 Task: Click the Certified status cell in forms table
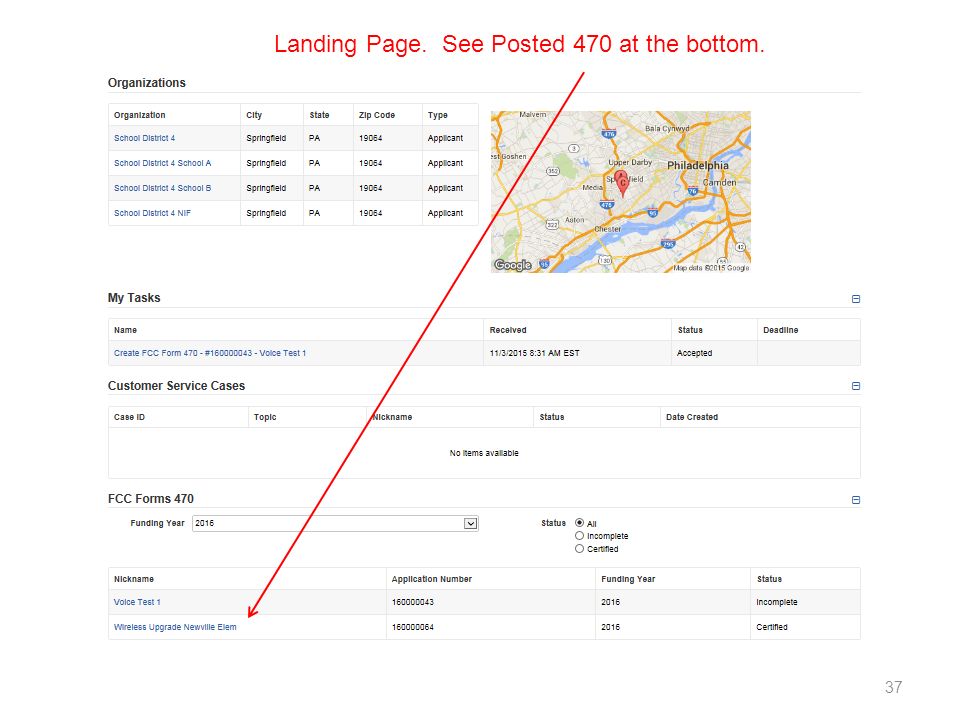click(771, 628)
